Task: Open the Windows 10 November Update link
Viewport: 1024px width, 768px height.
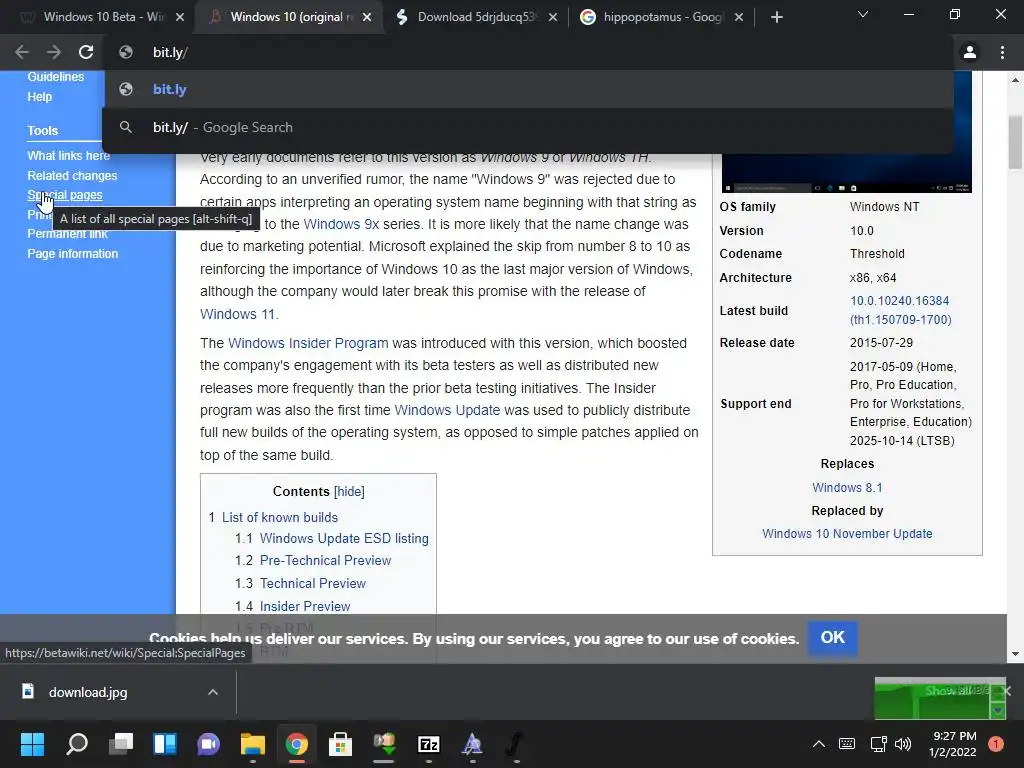Action: point(847,534)
